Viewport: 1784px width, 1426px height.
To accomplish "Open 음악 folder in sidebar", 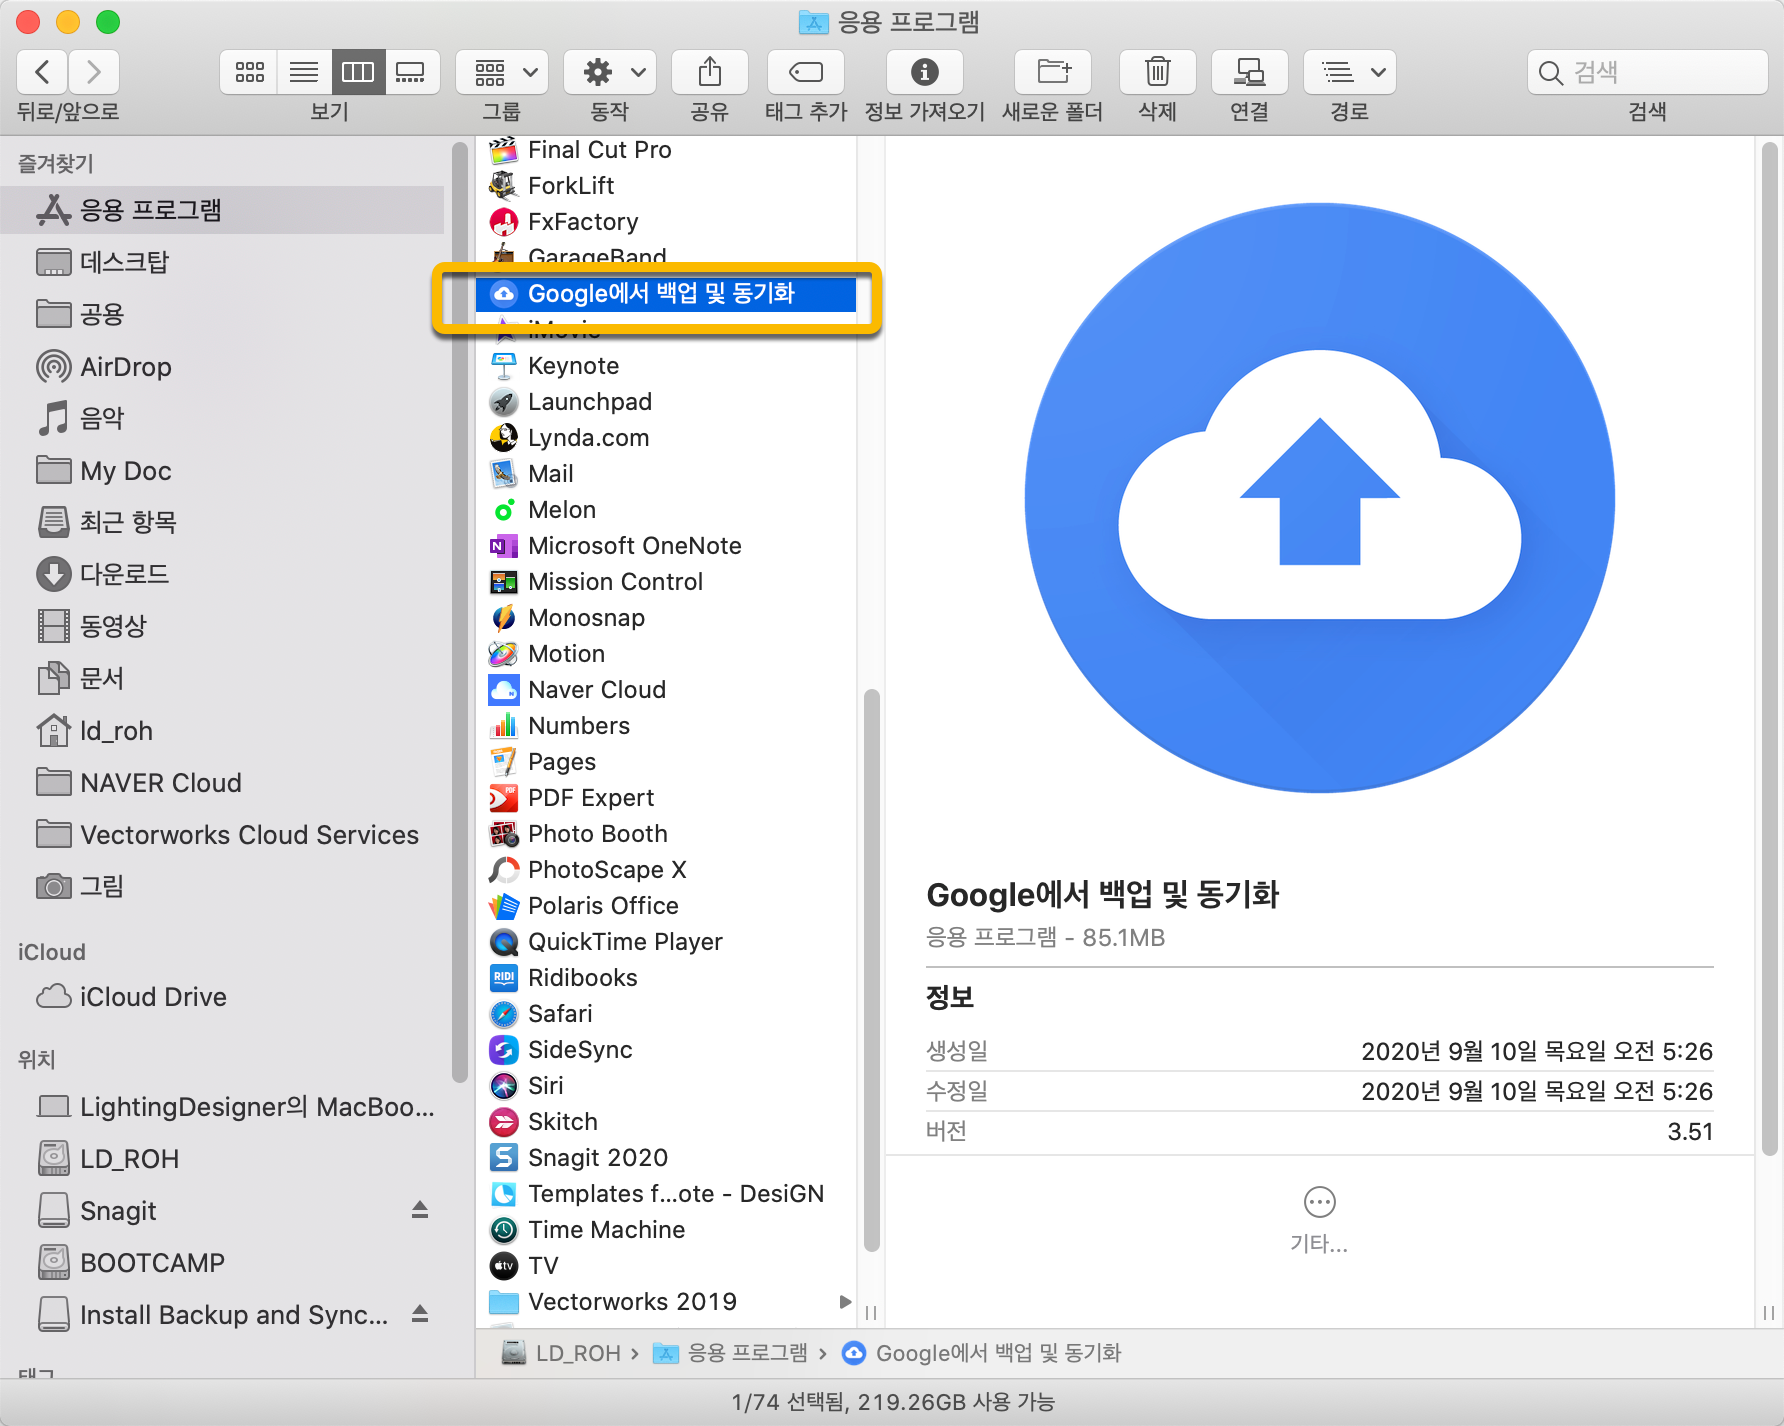I will pyautogui.click(x=222, y=418).
